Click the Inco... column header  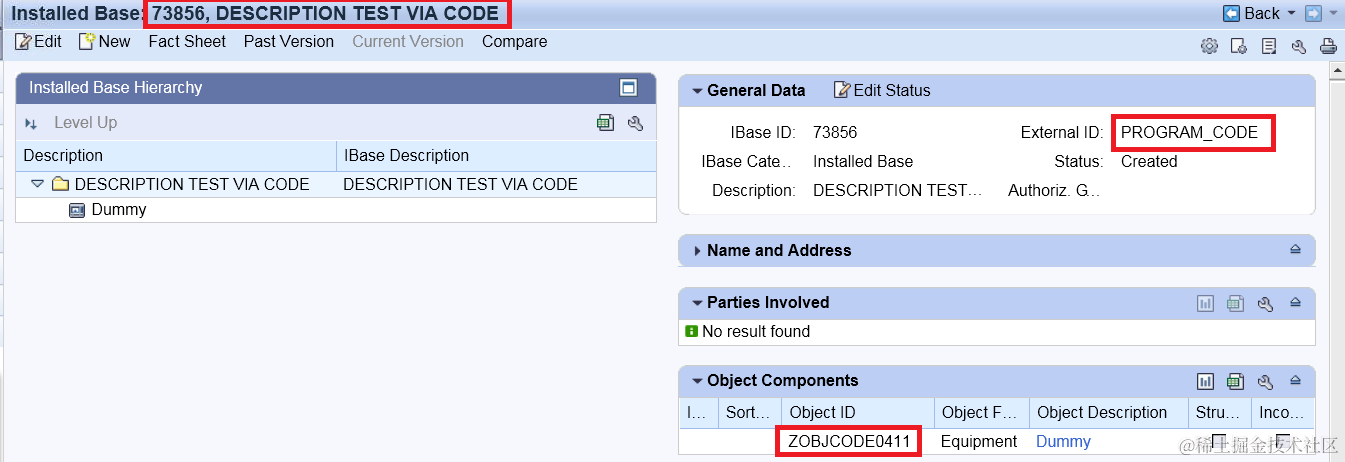[x=1283, y=413]
